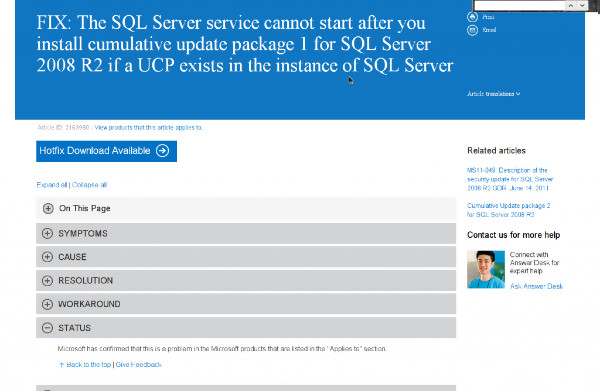This screenshot has width=600, height=391.
Task: Click Give Feedback link
Action: (139, 365)
